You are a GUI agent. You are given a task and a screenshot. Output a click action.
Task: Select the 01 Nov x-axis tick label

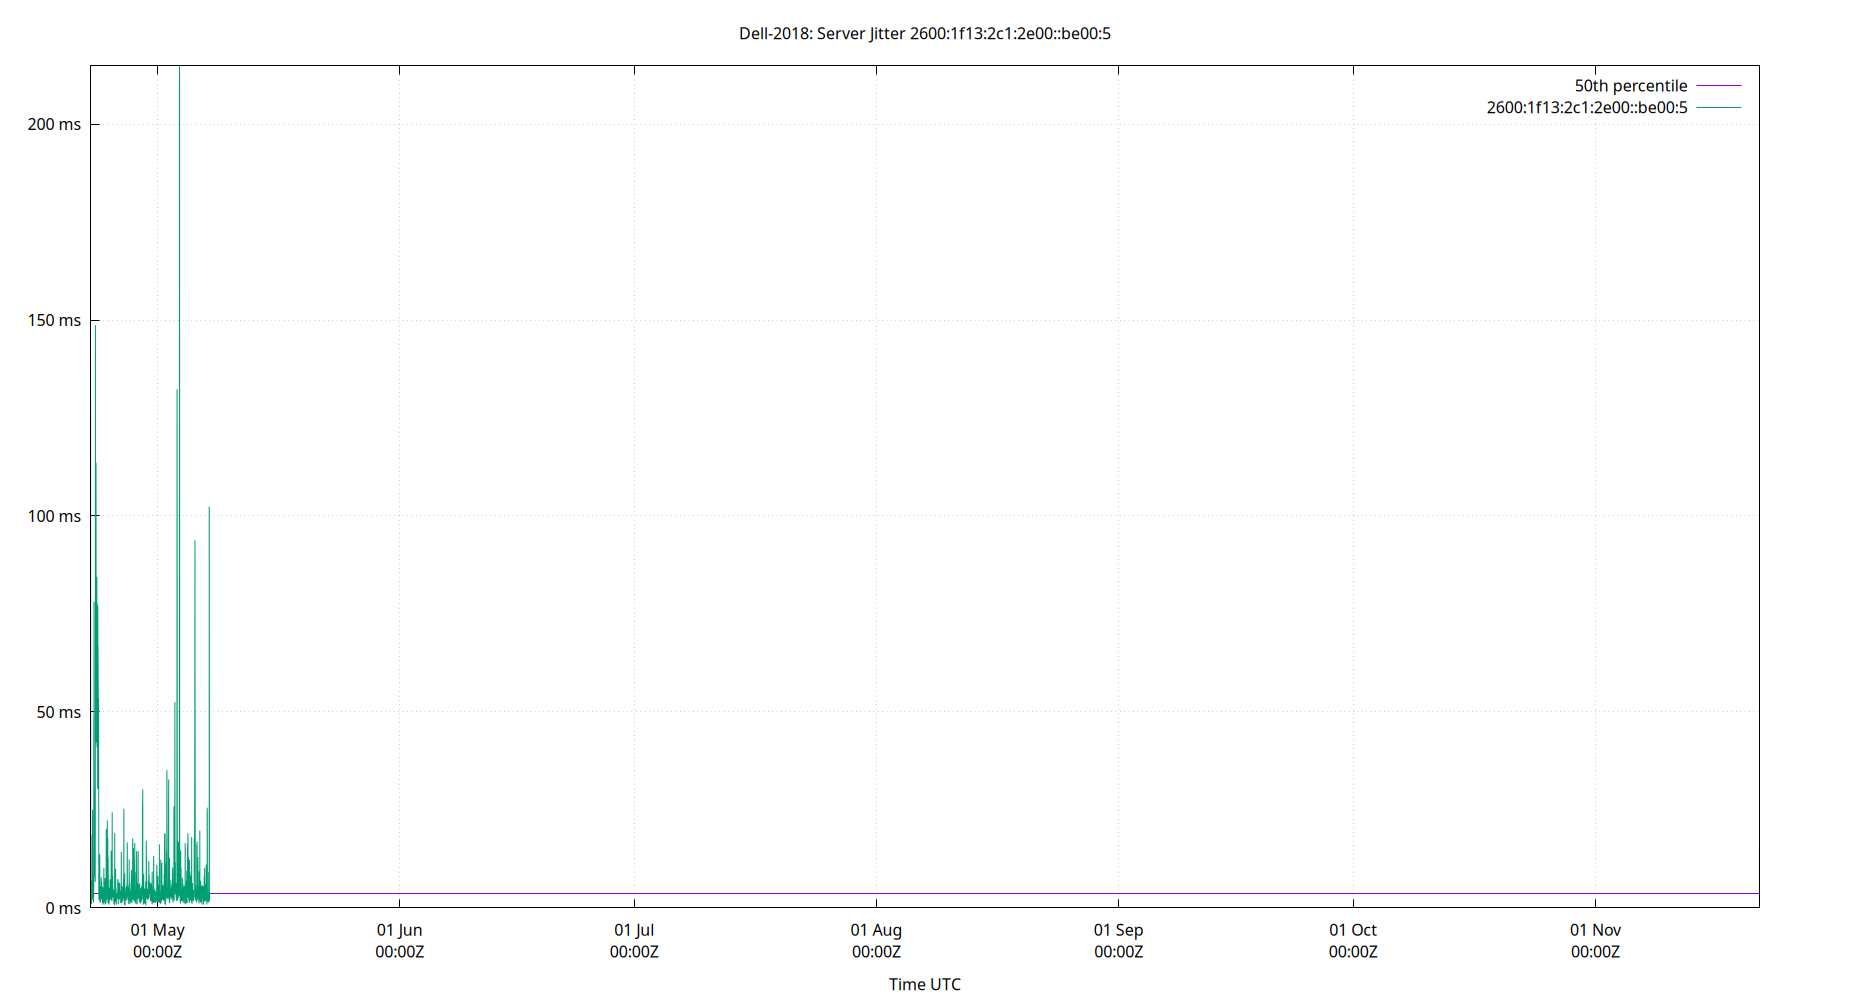pos(1595,930)
